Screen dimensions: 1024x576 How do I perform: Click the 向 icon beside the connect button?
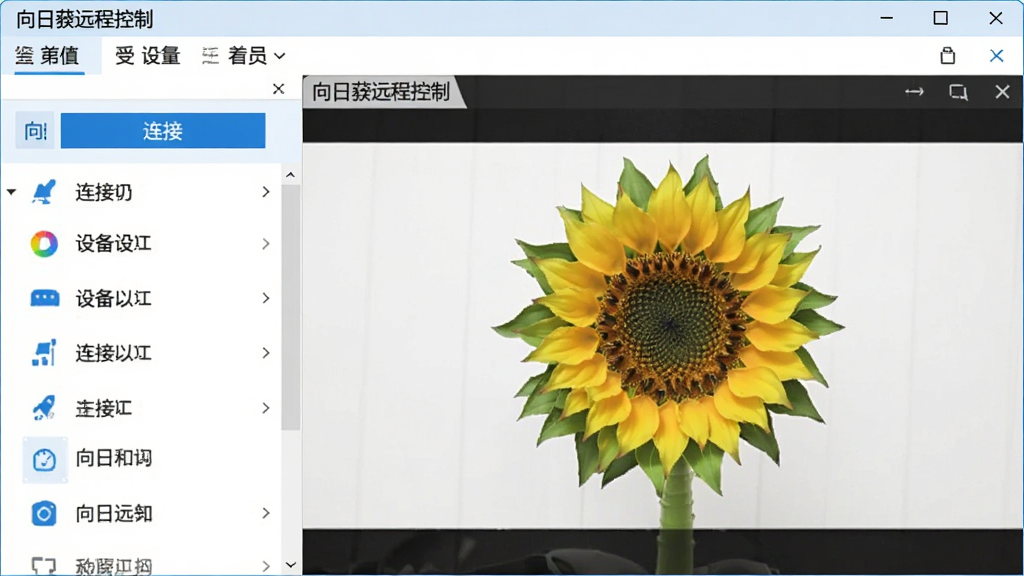point(35,131)
